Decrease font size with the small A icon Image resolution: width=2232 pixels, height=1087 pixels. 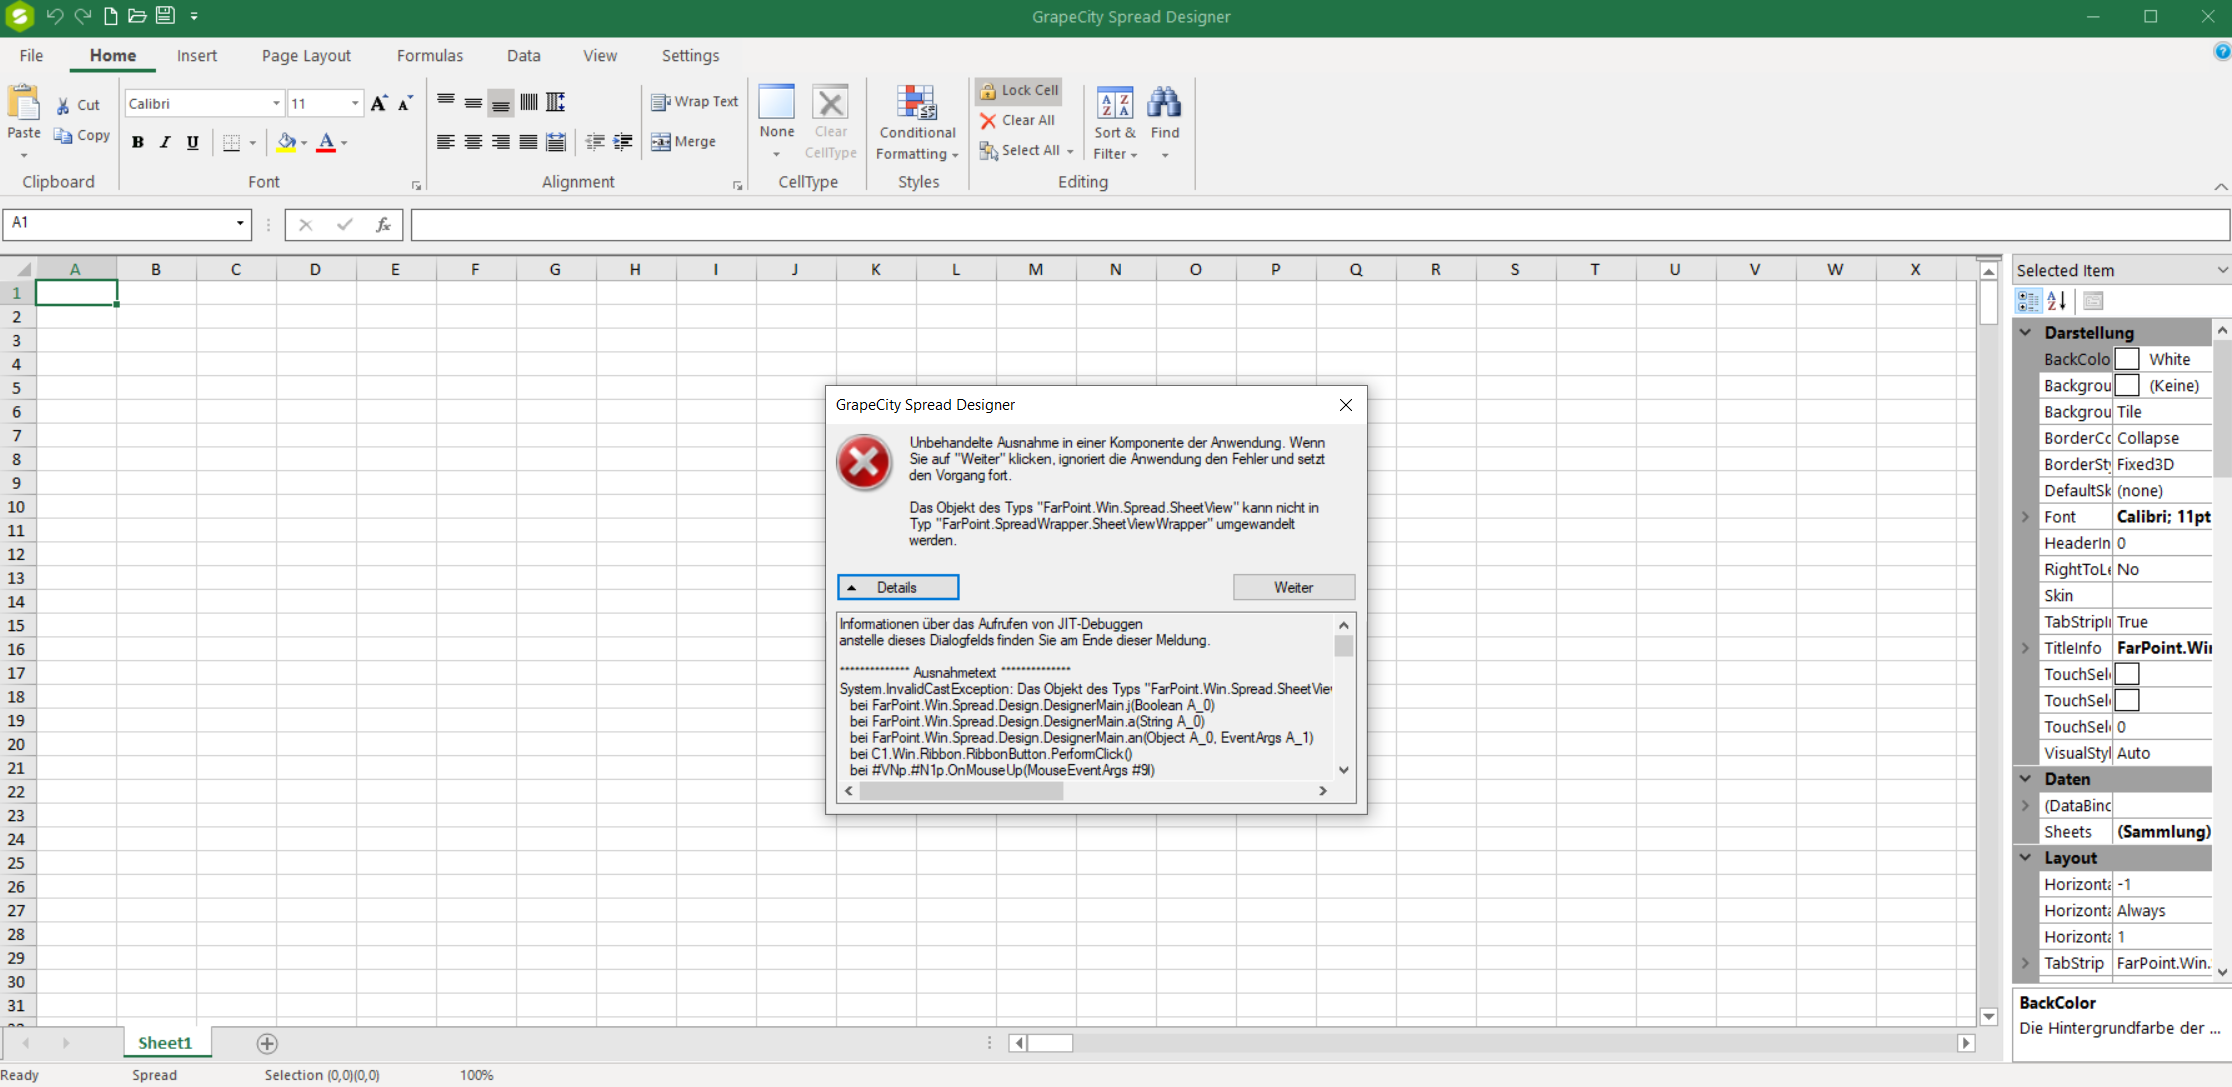405,103
